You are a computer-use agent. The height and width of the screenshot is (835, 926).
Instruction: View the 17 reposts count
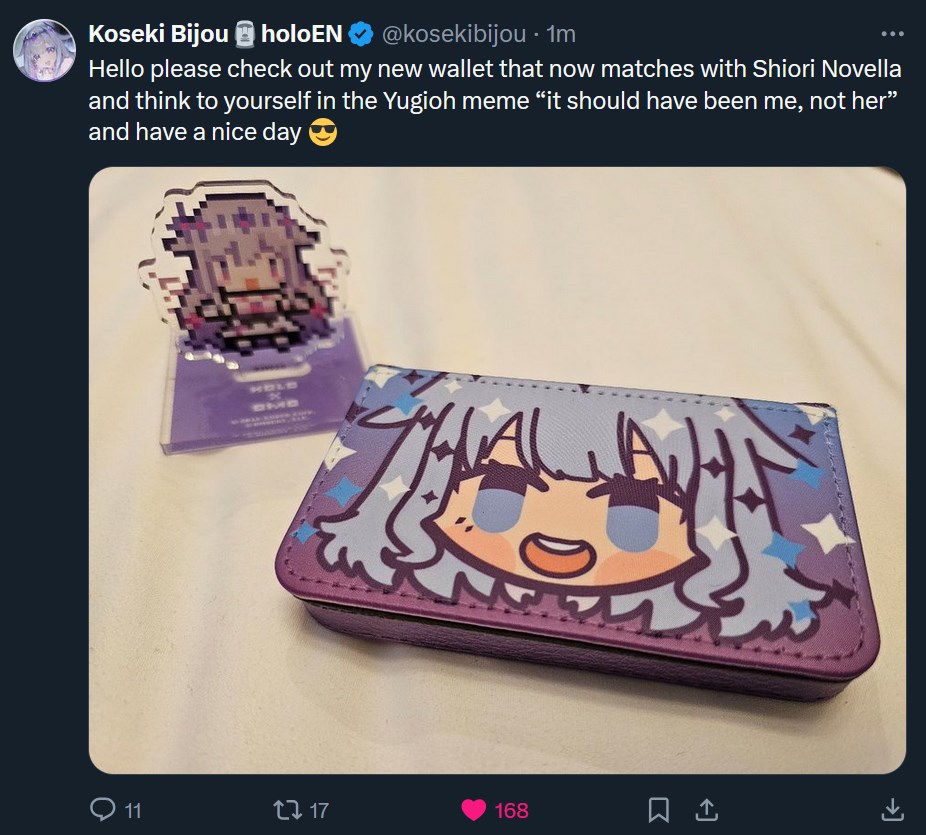[x=319, y=810]
